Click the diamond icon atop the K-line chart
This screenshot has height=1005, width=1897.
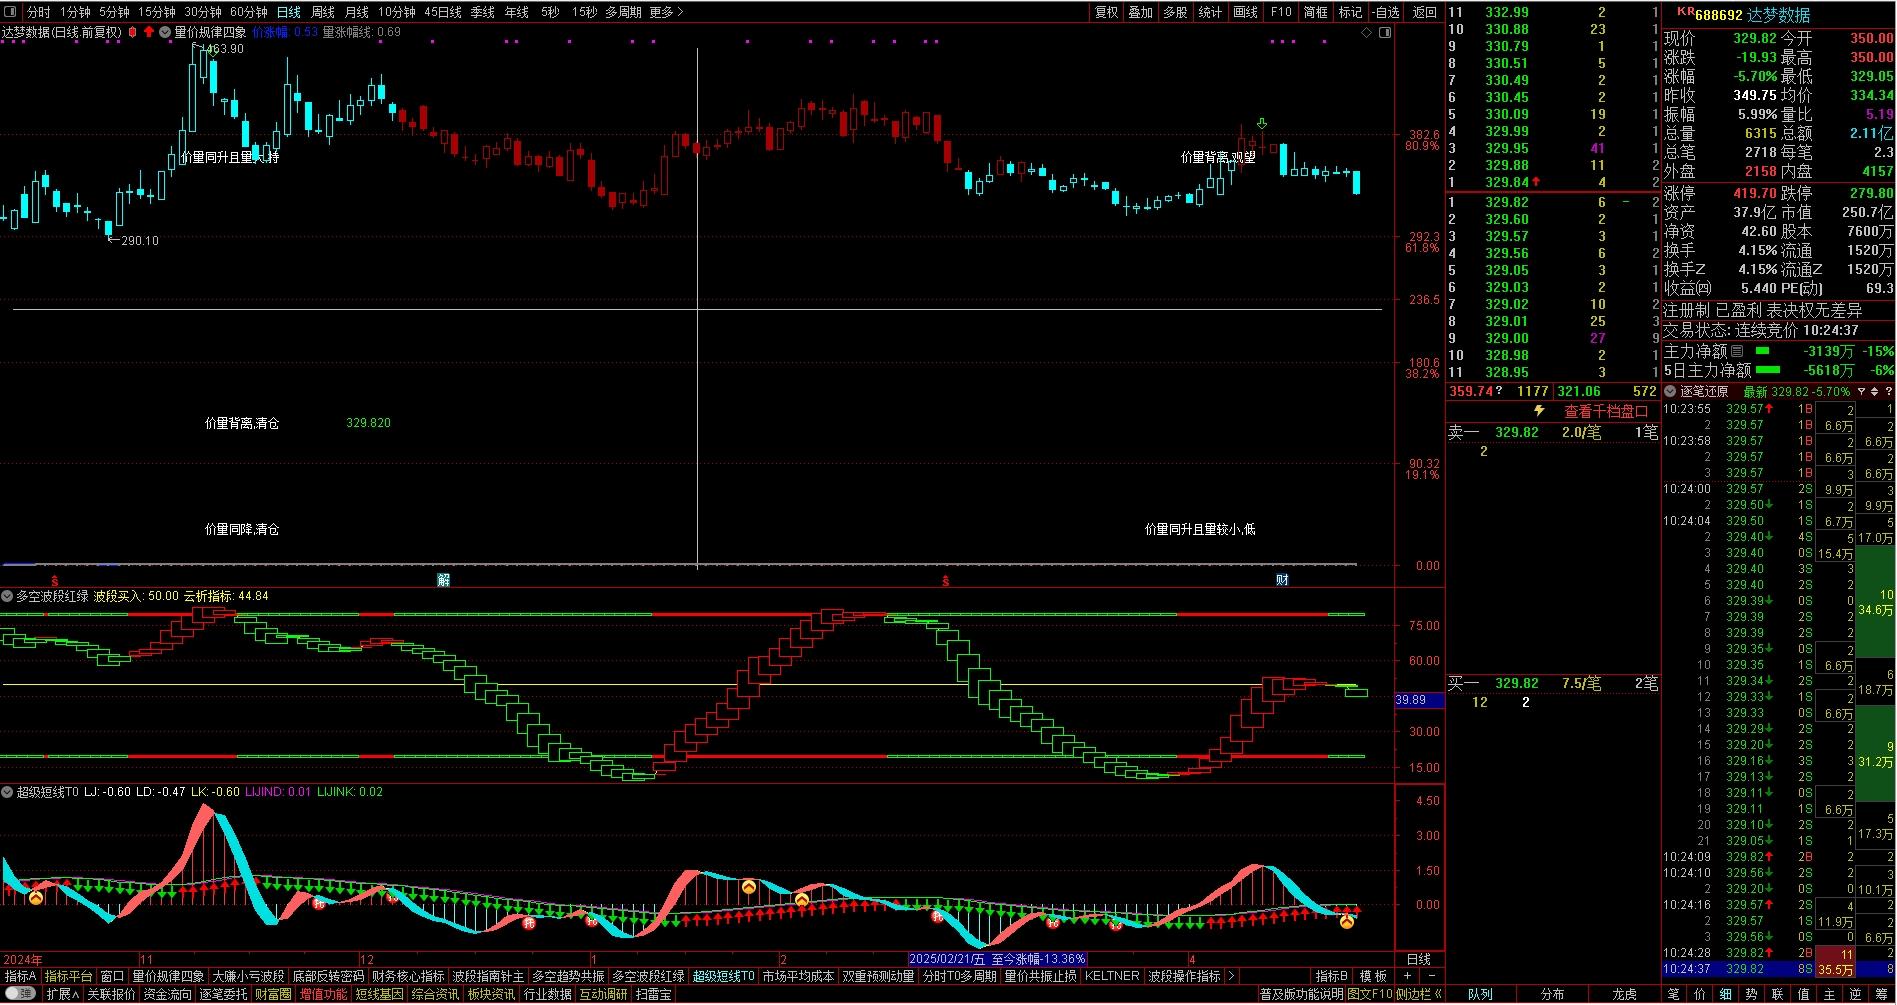click(1367, 32)
